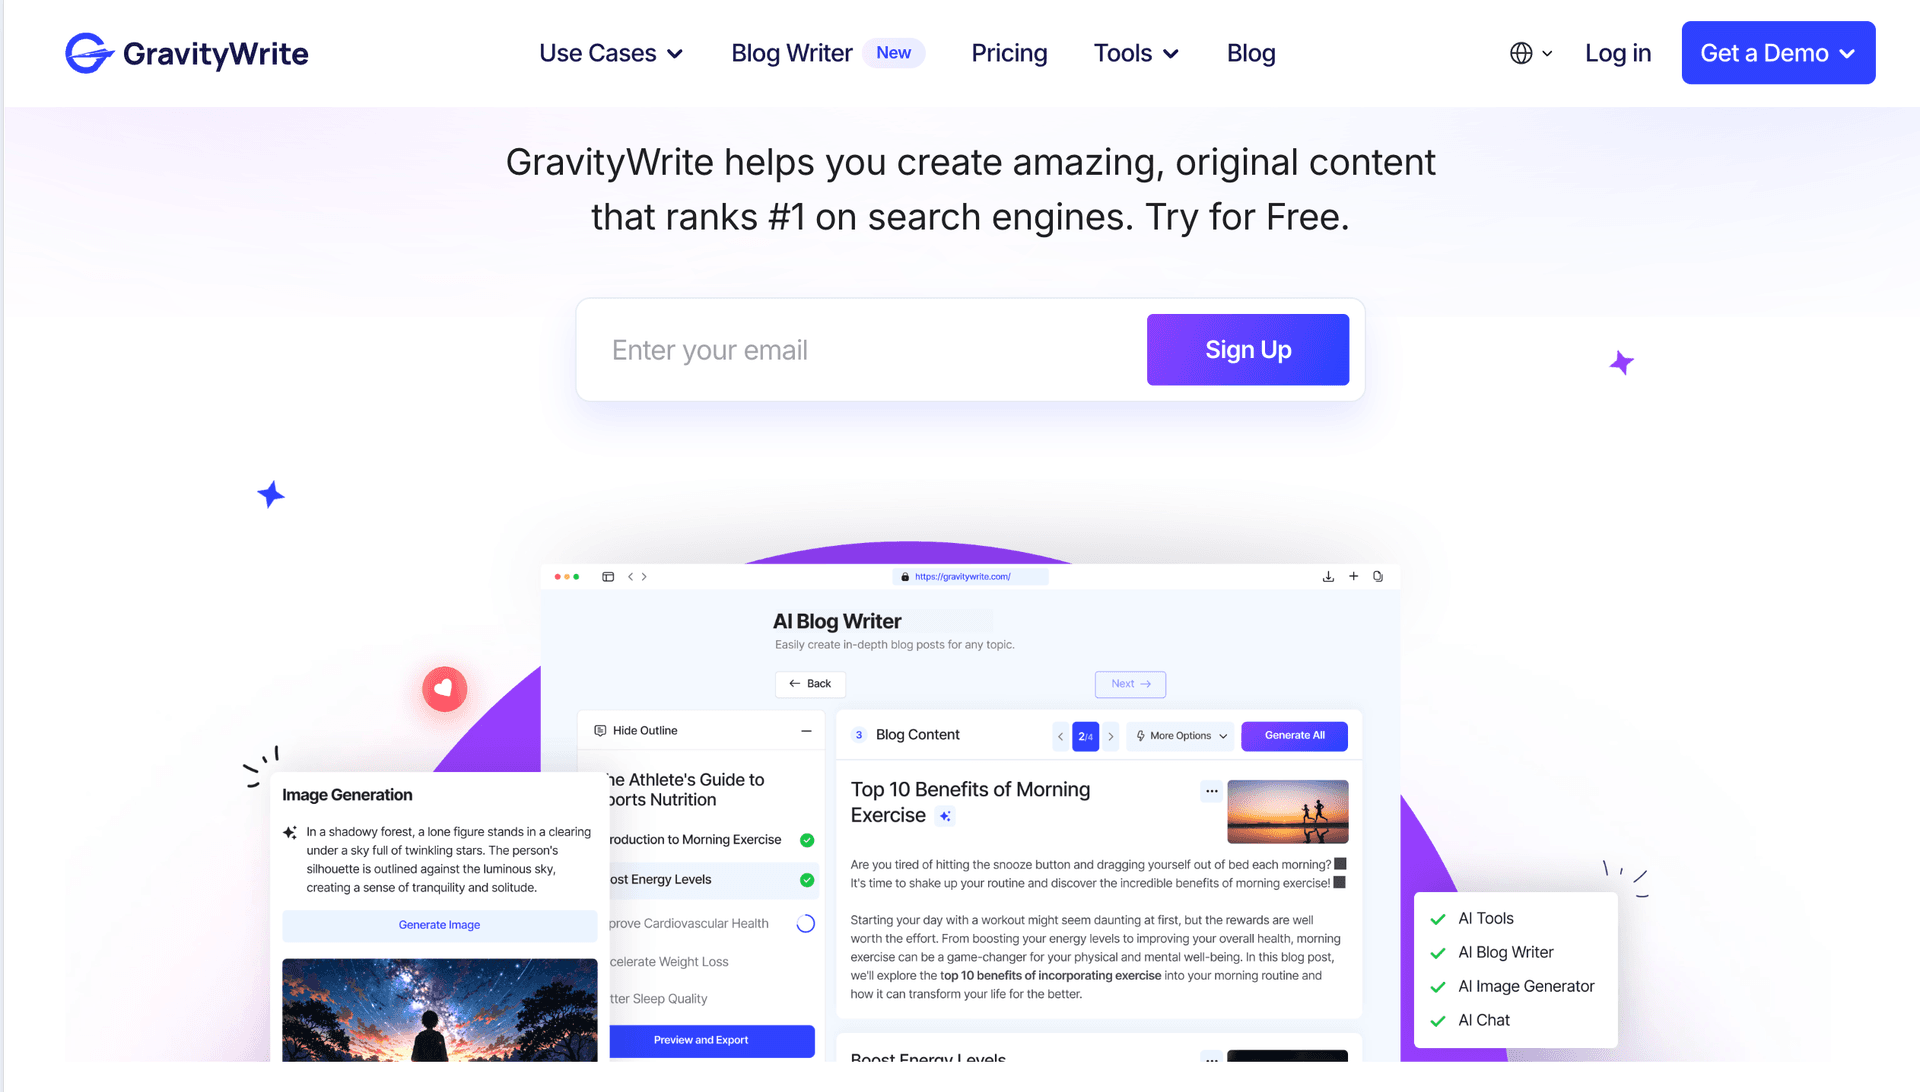Click the Sign Up button
This screenshot has width=1920, height=1092.
(x=1247, y=349)
